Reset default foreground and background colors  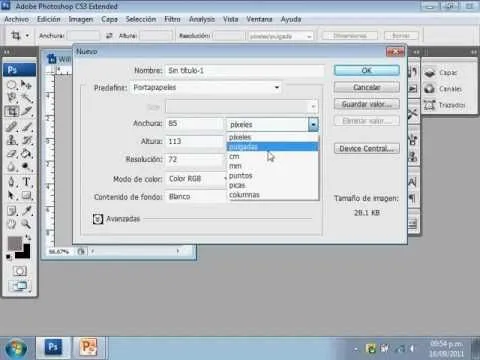[8, 257]
